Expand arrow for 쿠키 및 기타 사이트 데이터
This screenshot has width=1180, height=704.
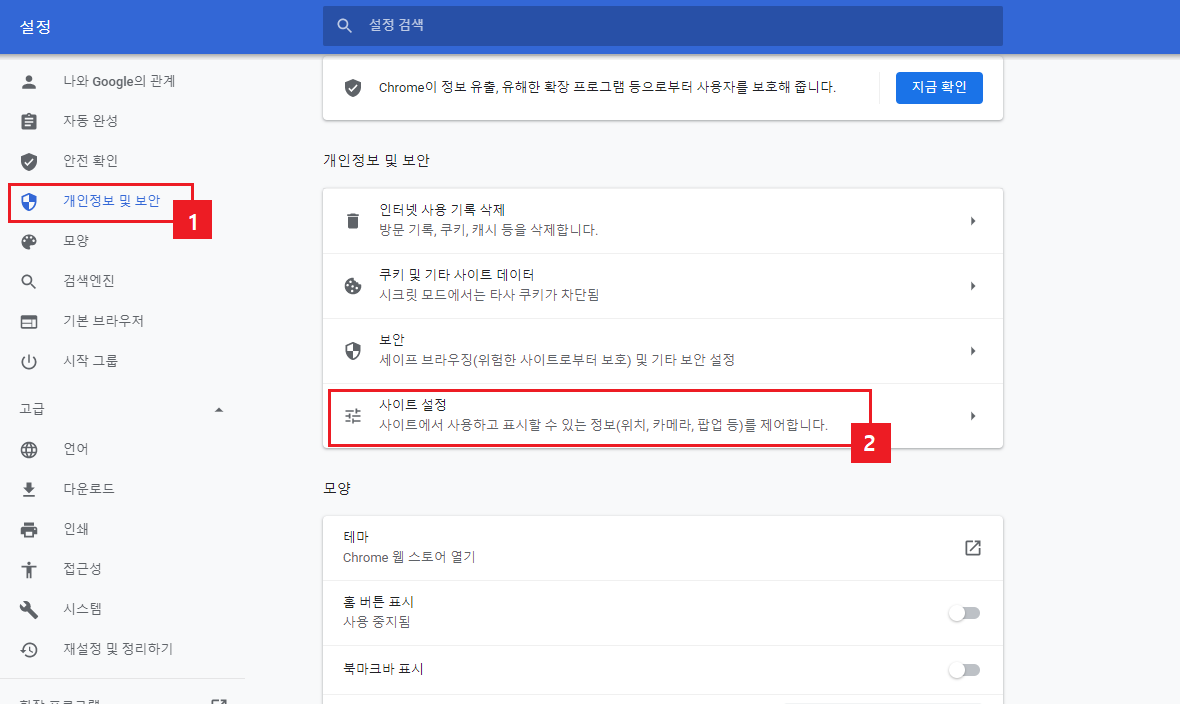tap(972, 286)
